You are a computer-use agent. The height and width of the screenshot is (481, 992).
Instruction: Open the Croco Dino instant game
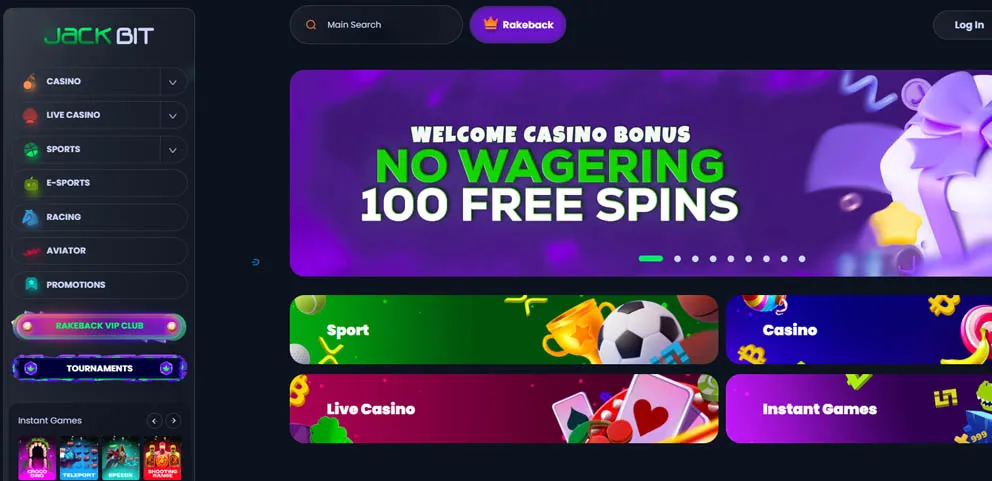tap(37, 458)
